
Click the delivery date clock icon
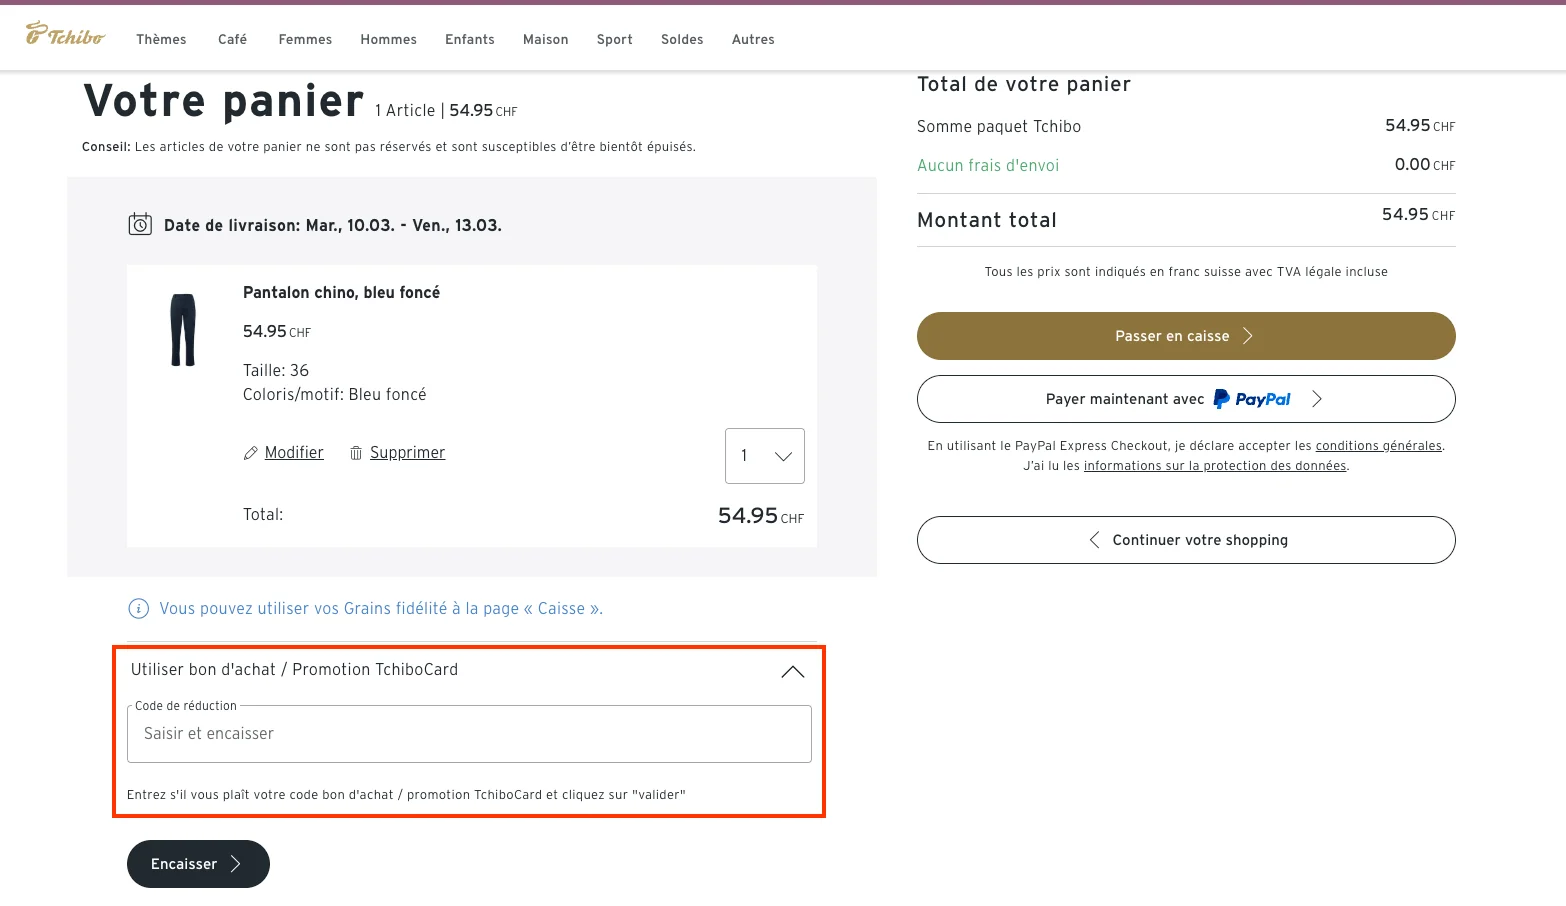[140, 223]
